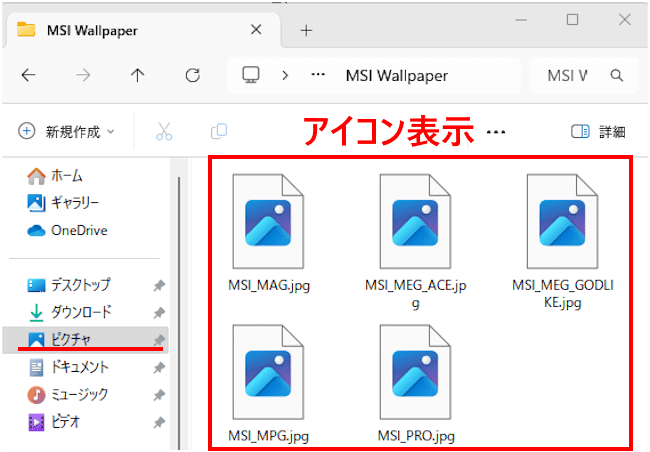Go forward with the right arrow
The image size is (650, 452).
point(83,75)
